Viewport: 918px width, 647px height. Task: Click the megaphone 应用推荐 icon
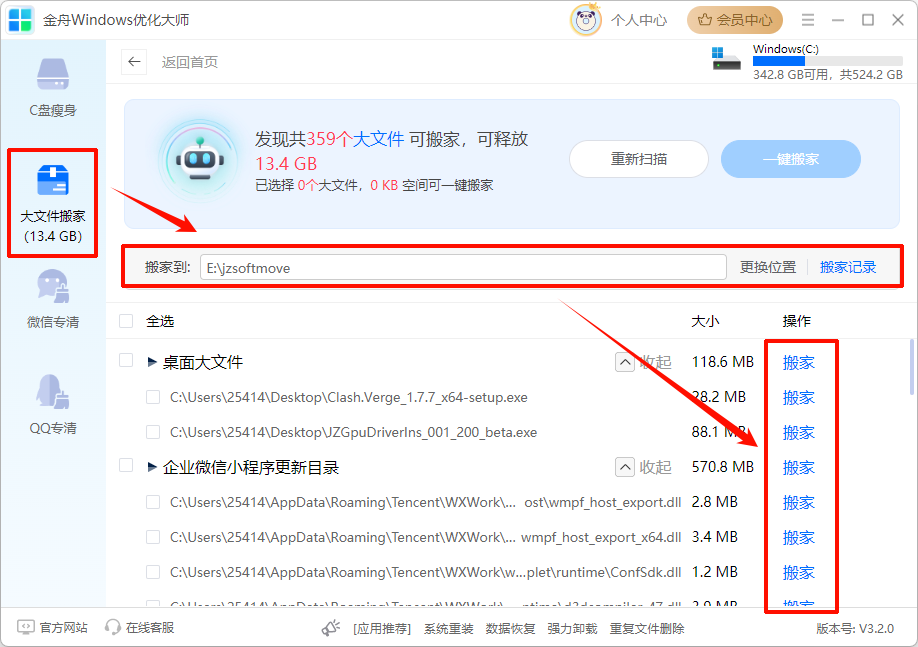331,628
